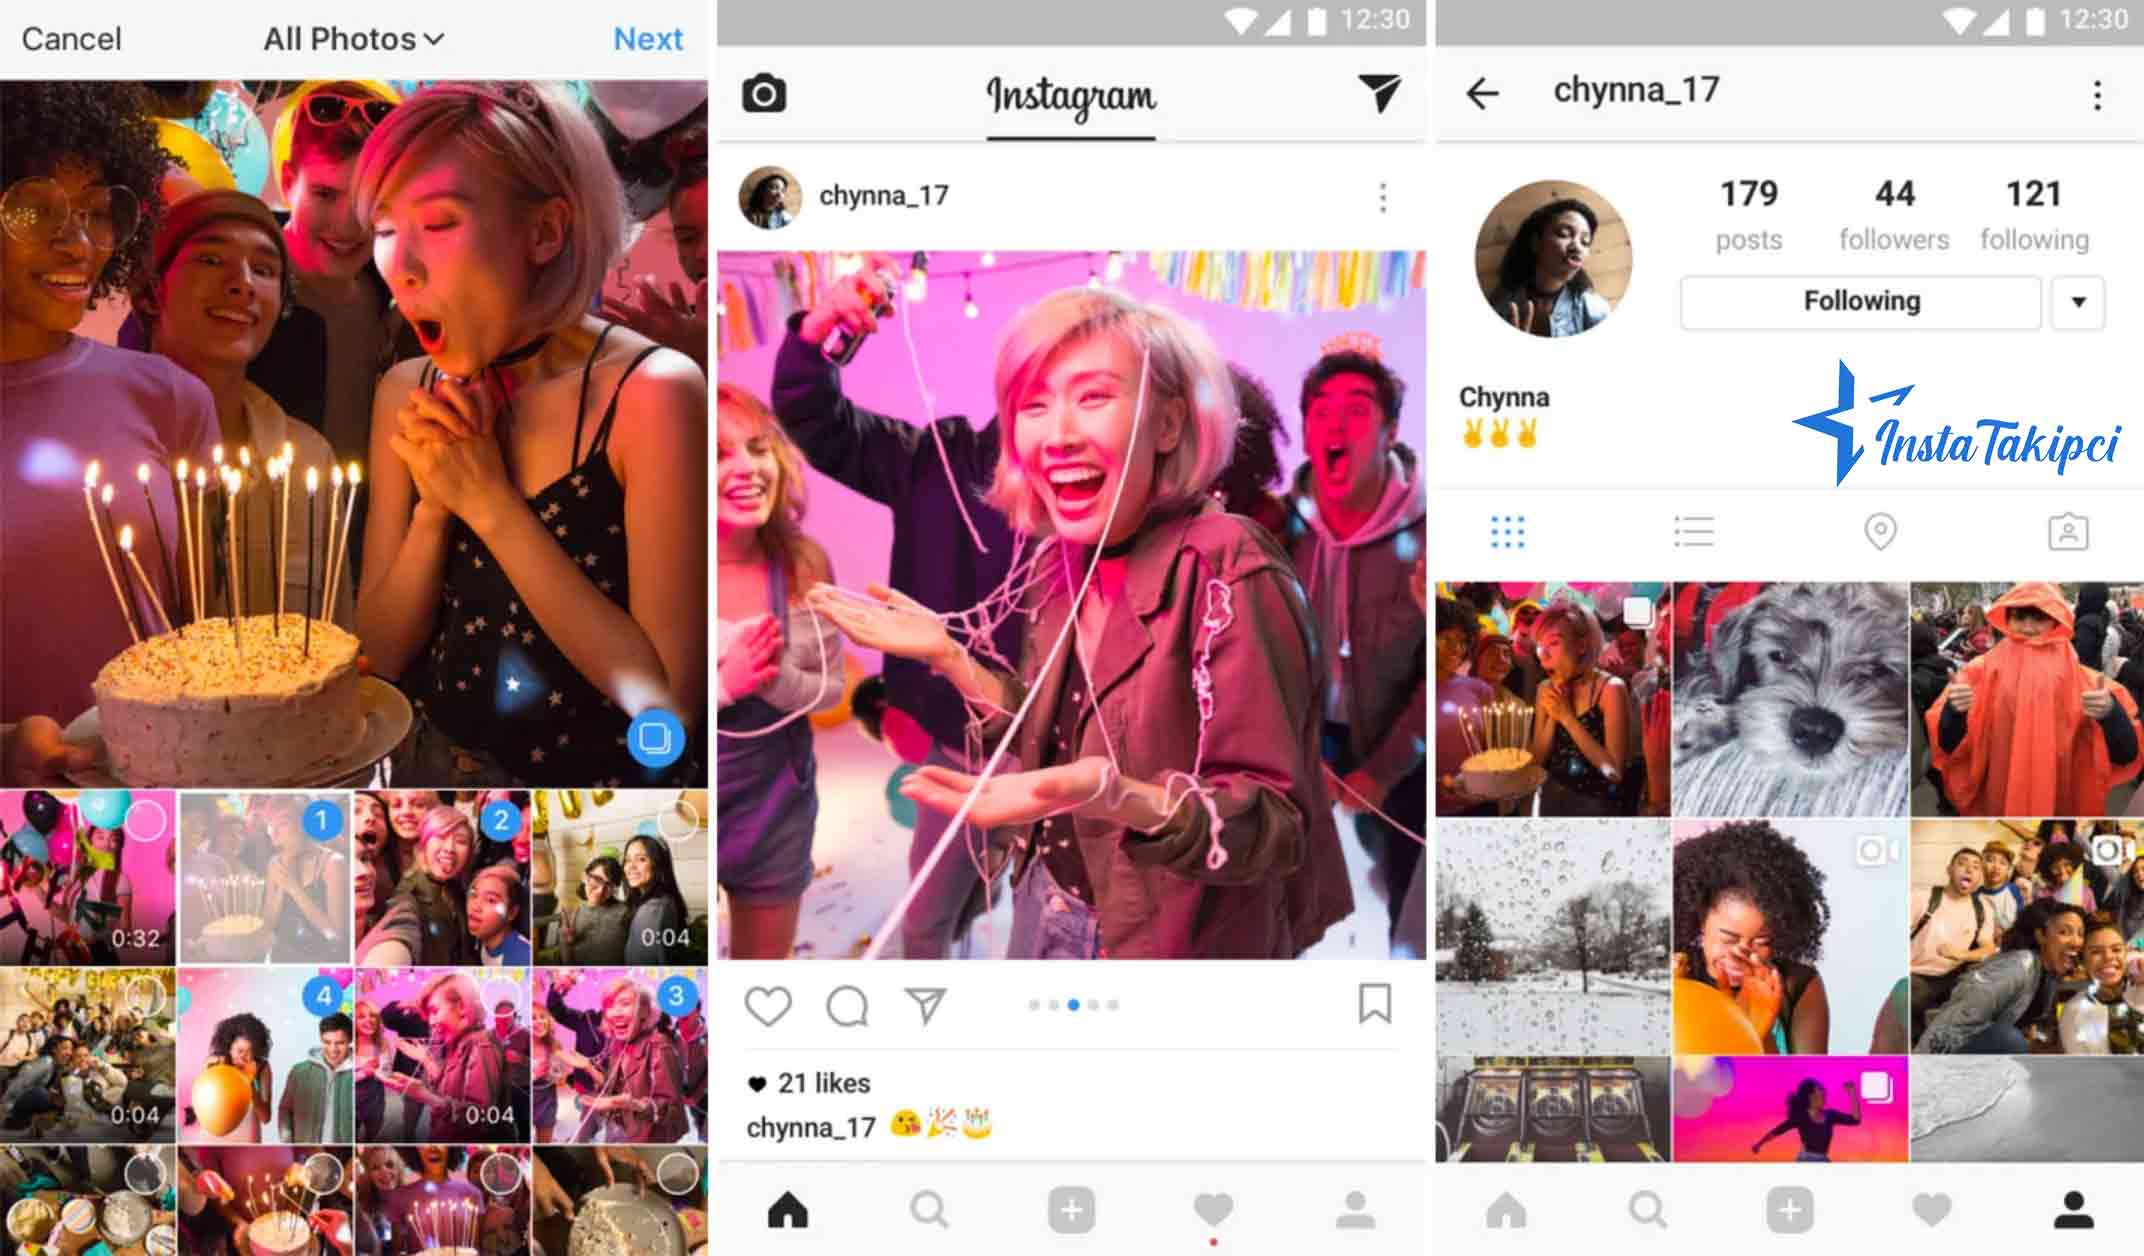Tap the Direct Messages send icon

1377,94
